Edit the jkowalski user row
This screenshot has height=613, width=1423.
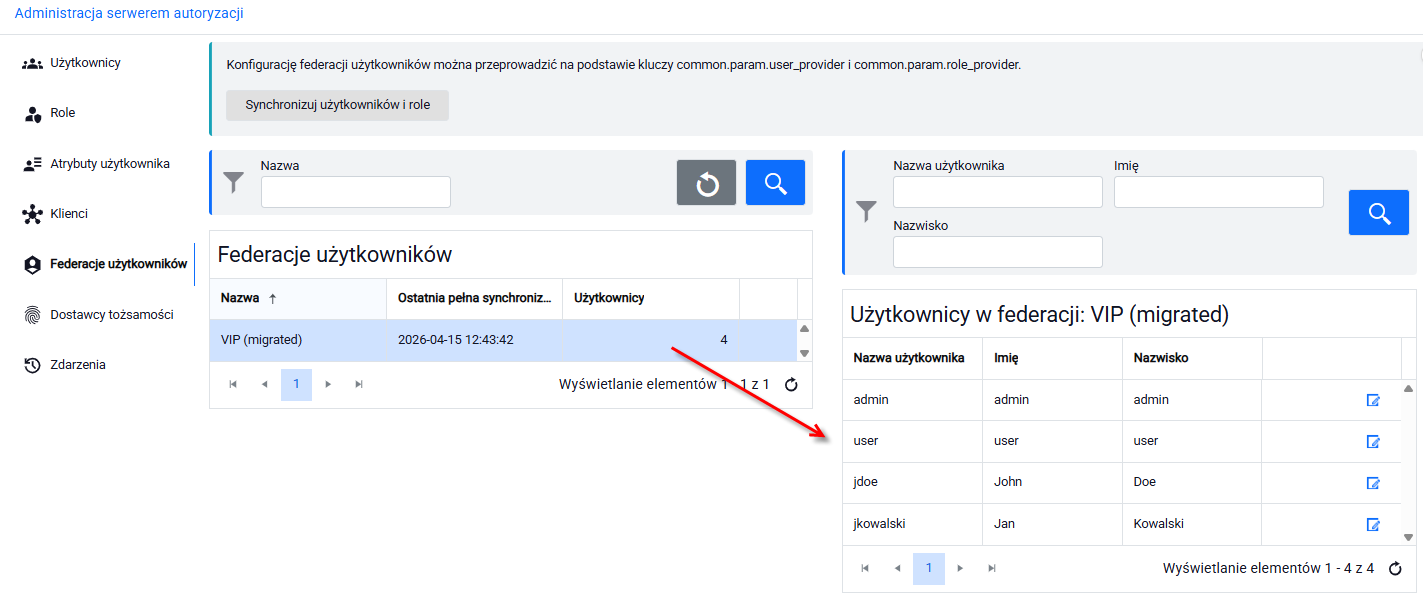tap(1373, 525)
